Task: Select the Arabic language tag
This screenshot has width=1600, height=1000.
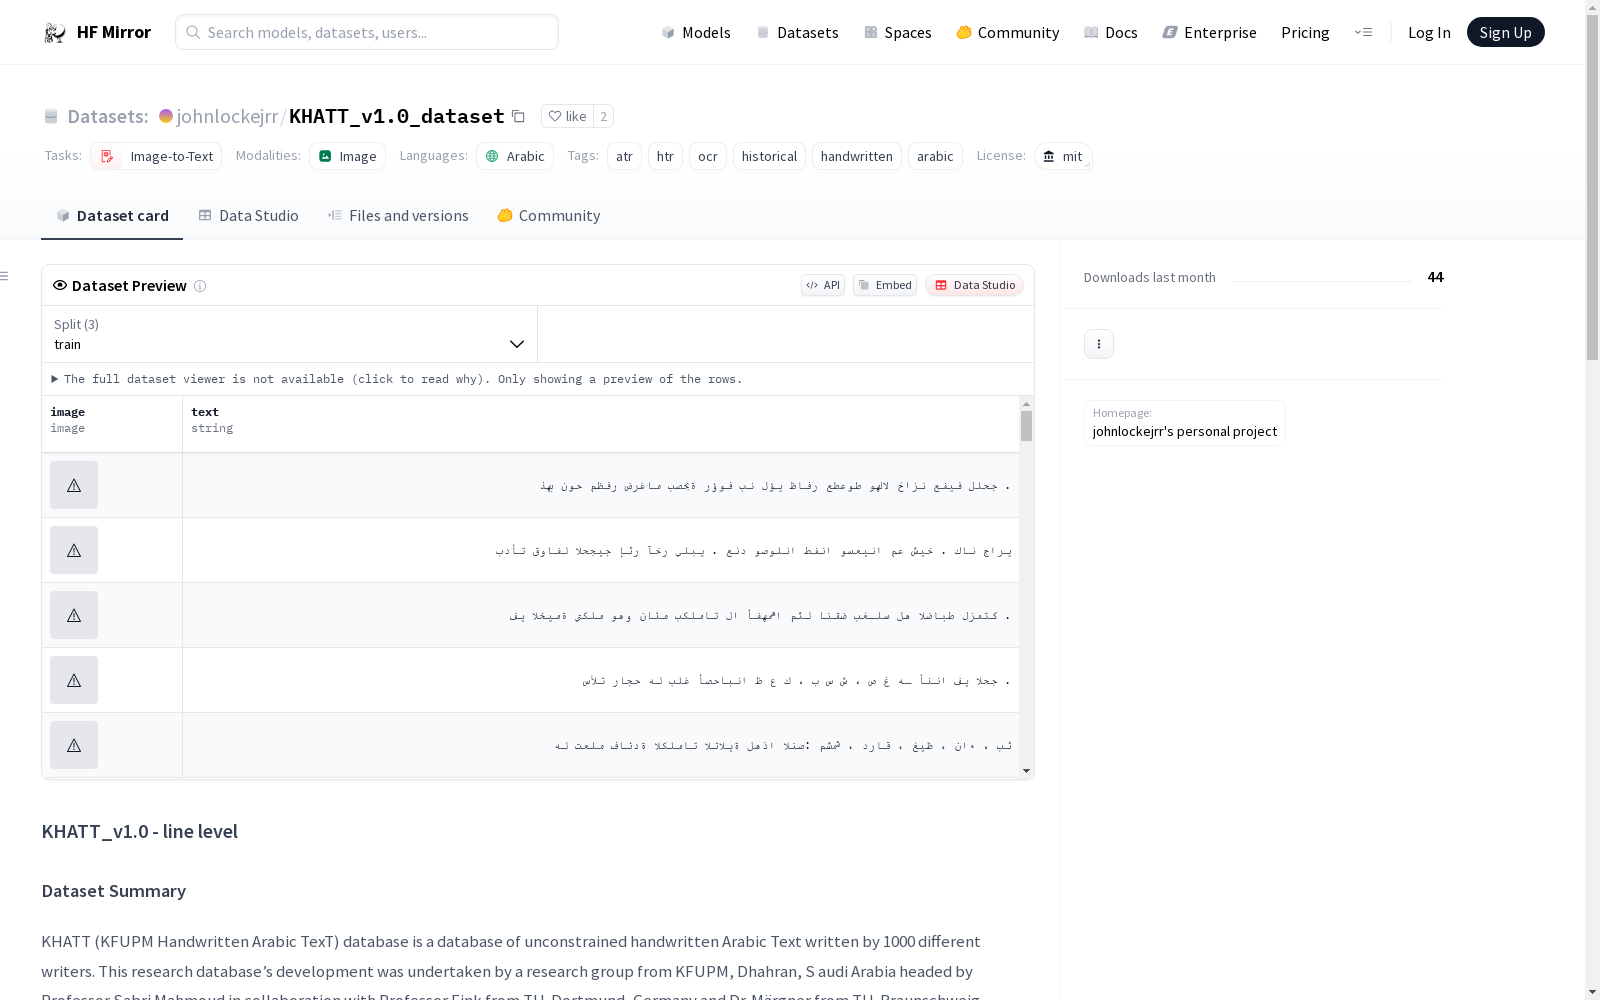Action: (x=515, y=156)
